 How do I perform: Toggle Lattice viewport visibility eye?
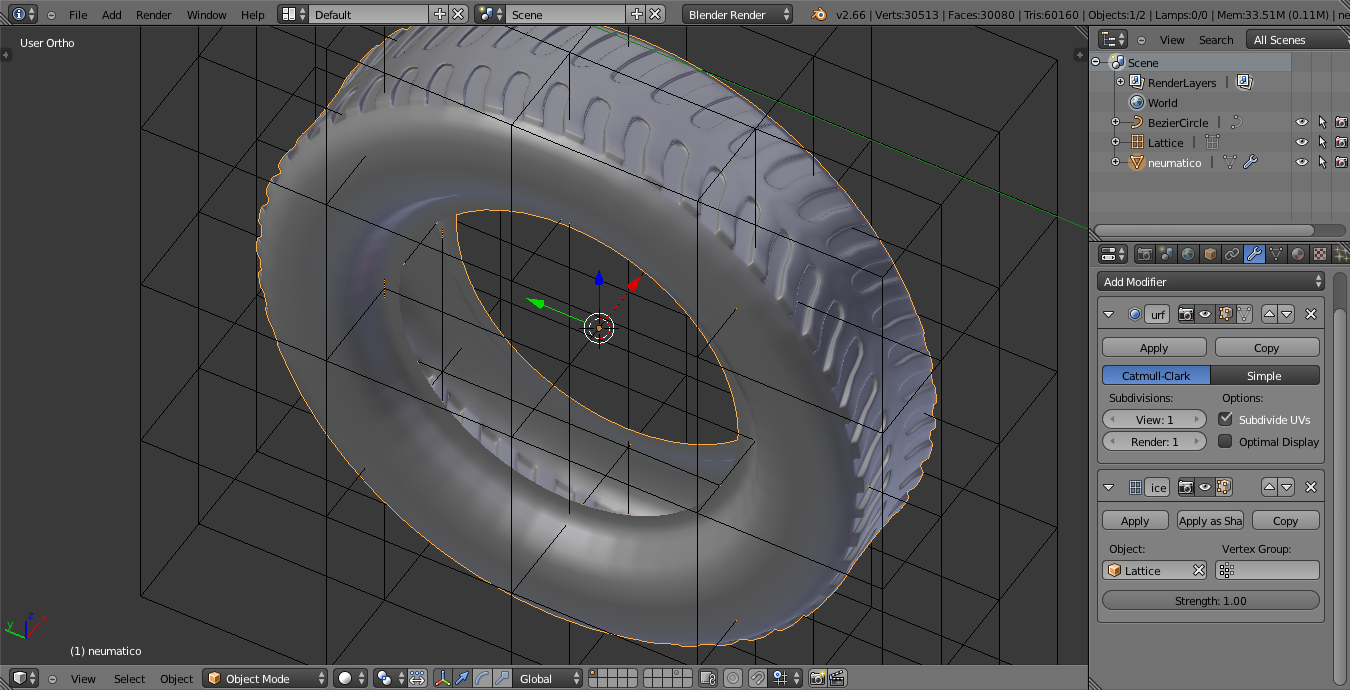pyautogui.click(x=1302, y=142)
